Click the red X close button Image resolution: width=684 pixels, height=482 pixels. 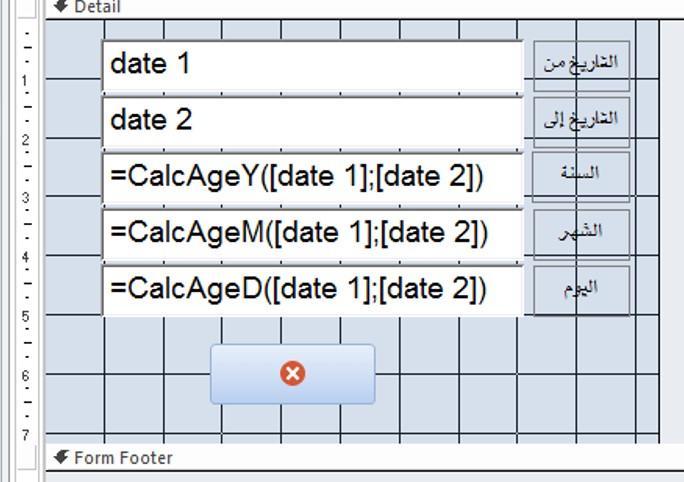tap(292, 374)
